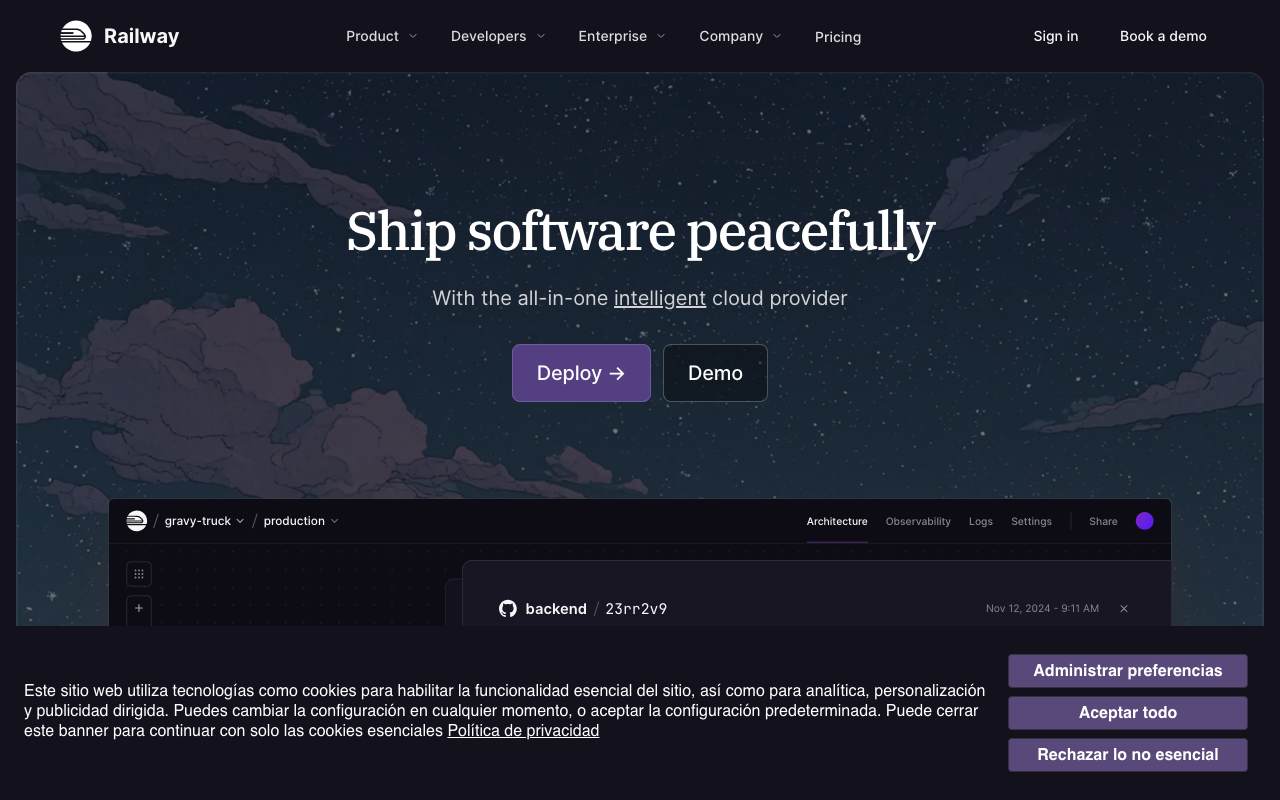Open the Política de privacidad link
The height and width of the screenshot is (800, 1280).
pos(523,731)
